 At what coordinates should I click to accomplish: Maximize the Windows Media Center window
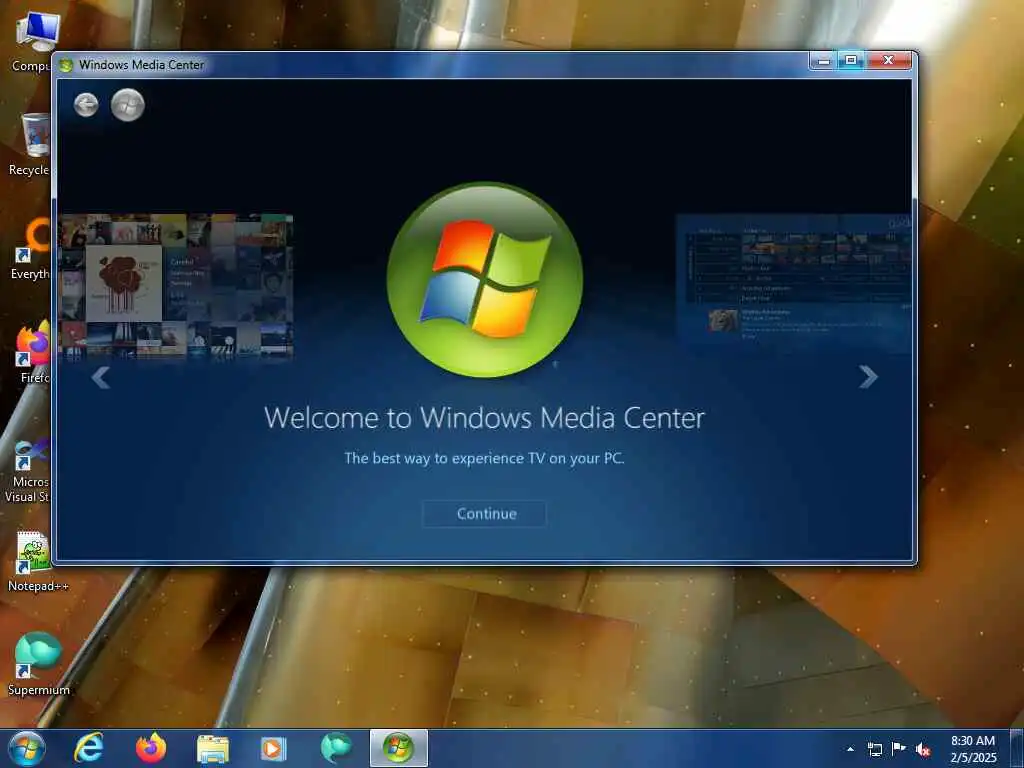point(851,61)
